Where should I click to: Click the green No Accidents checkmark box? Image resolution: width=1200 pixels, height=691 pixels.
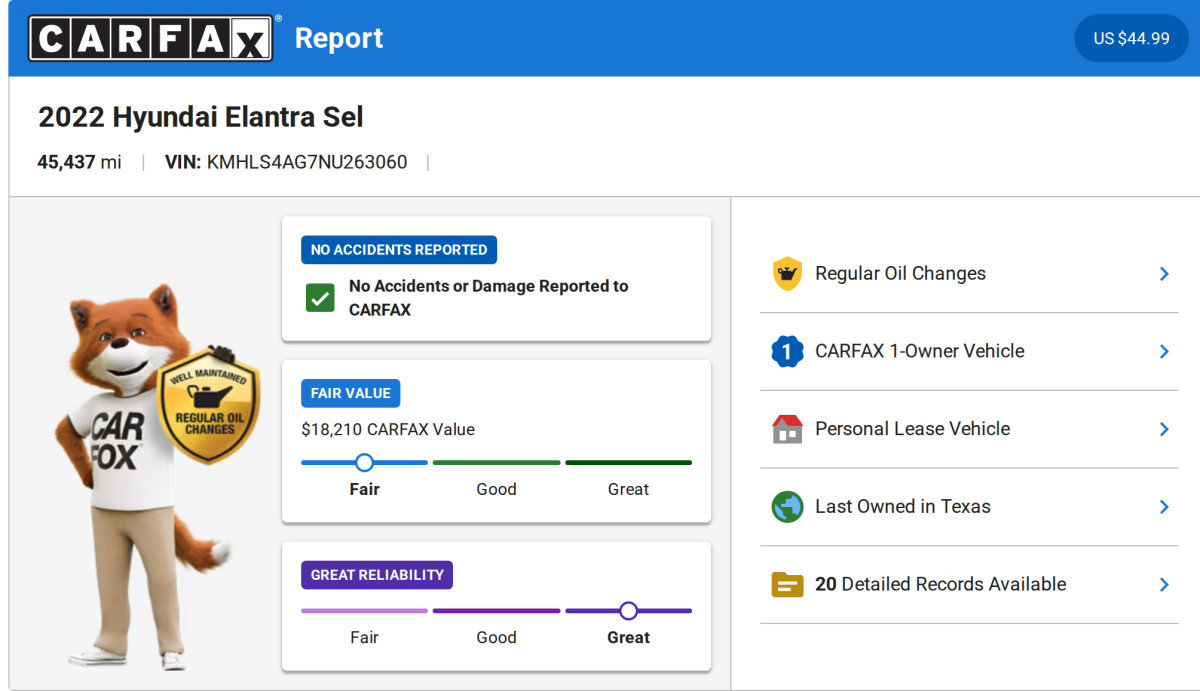(x=320, y=298)
